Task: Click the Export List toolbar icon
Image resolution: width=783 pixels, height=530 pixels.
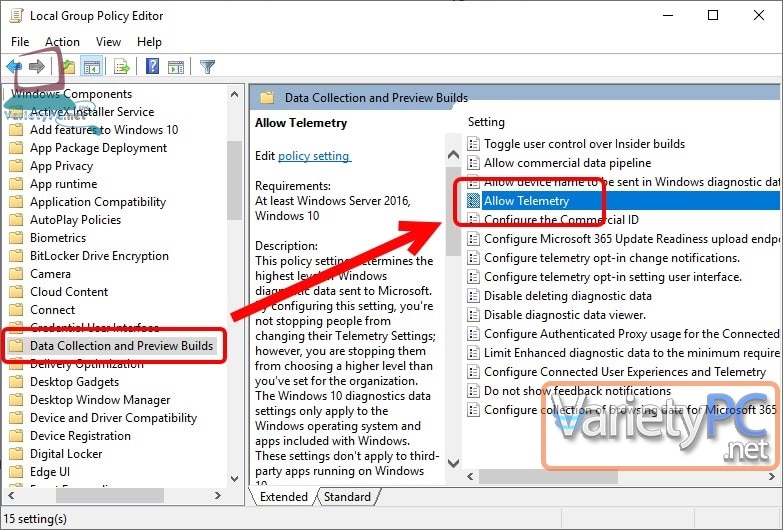Action: tap(121, 66)
